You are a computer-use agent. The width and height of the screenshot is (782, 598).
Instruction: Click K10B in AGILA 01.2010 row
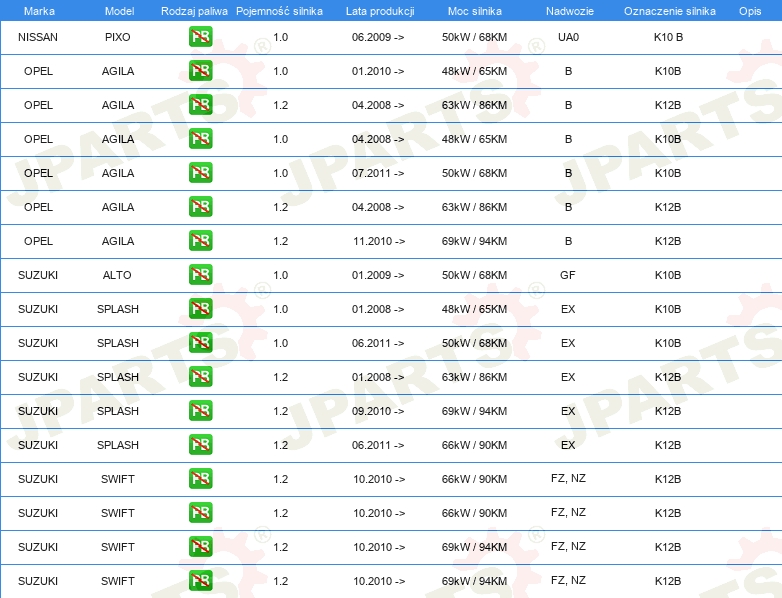[668, 71]
